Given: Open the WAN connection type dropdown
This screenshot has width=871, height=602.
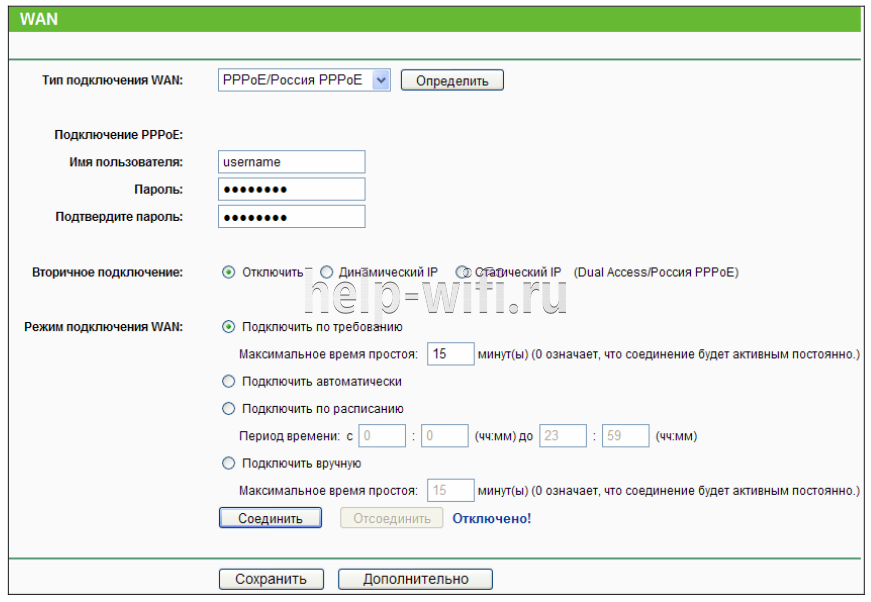Looking at the screenshot, I should coord(304,80).
